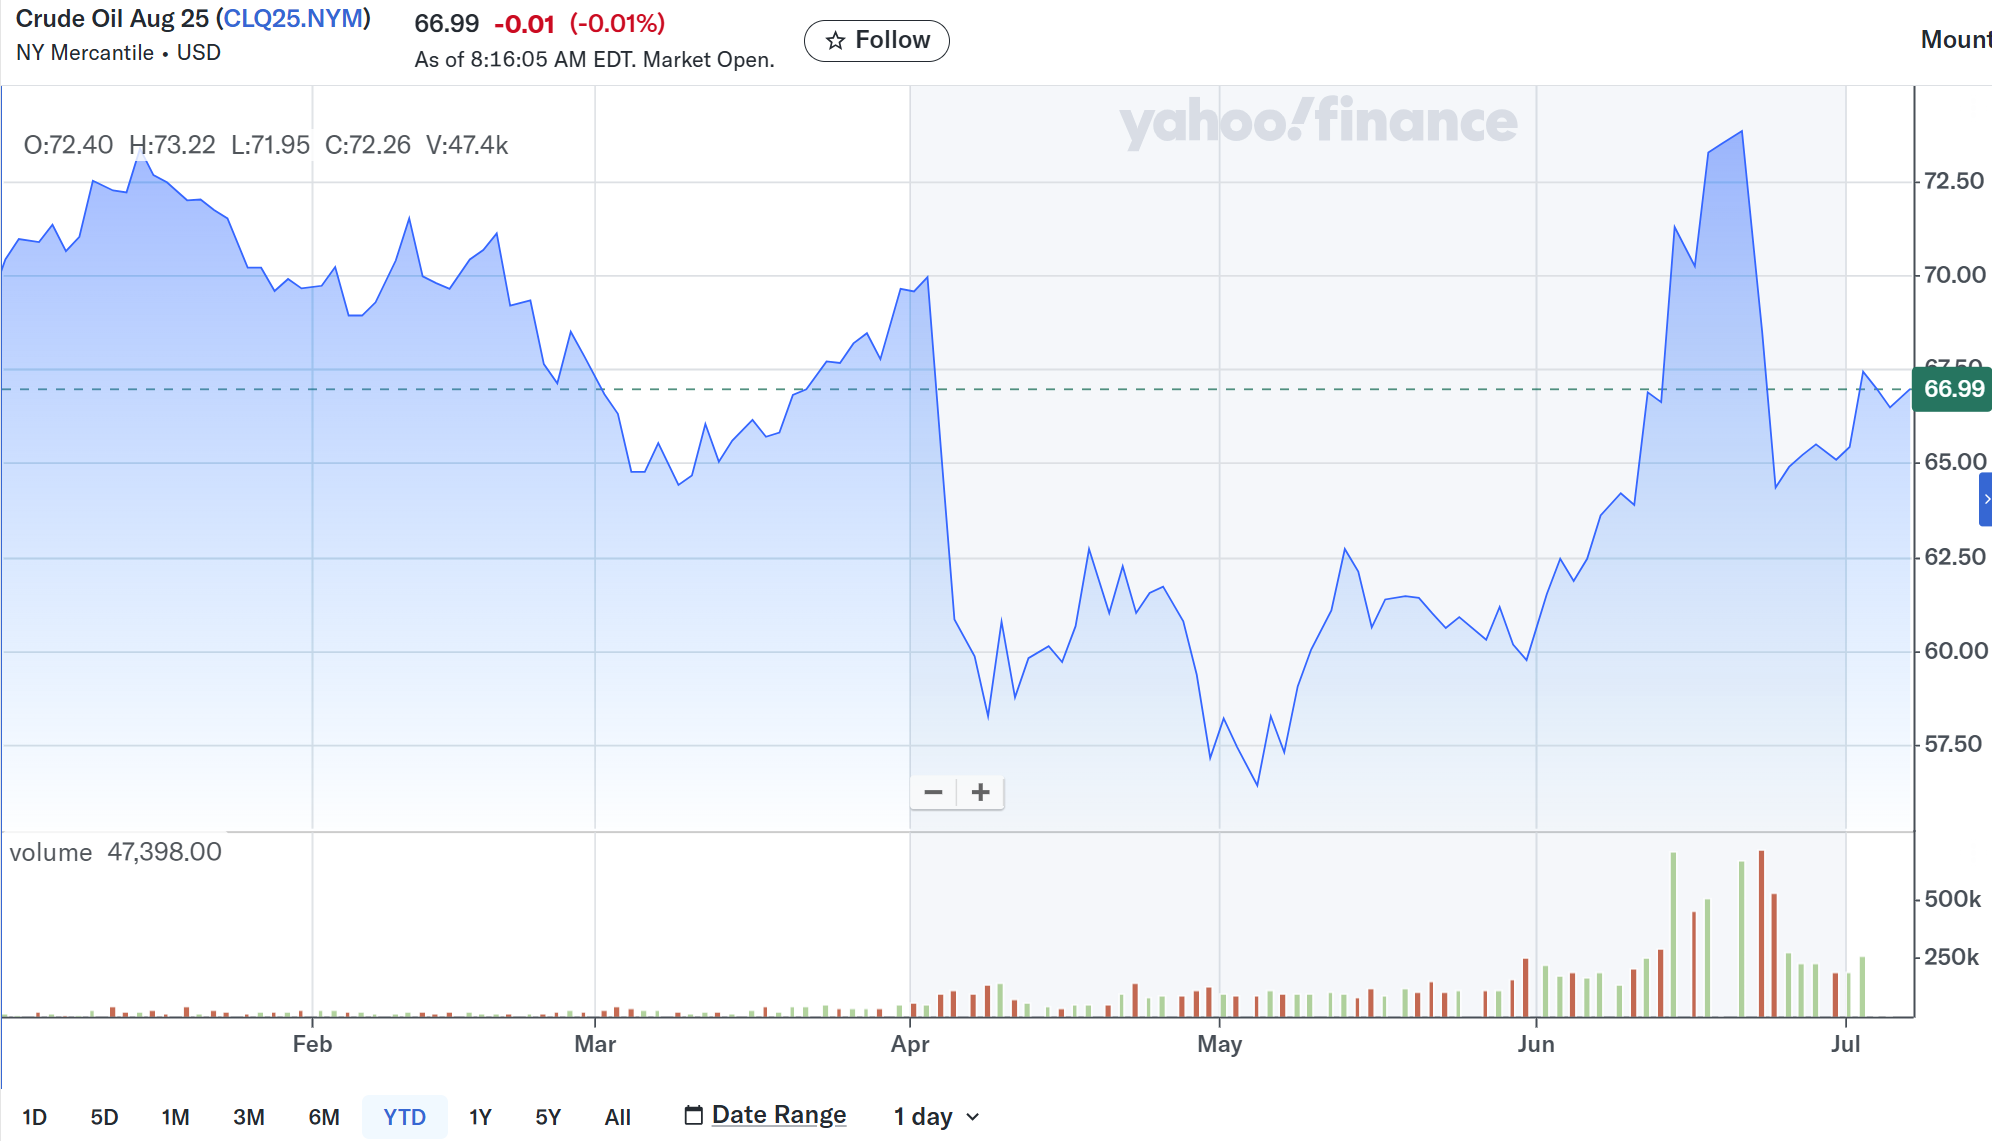
Task: Expand the blue side panel arrow
Action: coord(1985,499)
